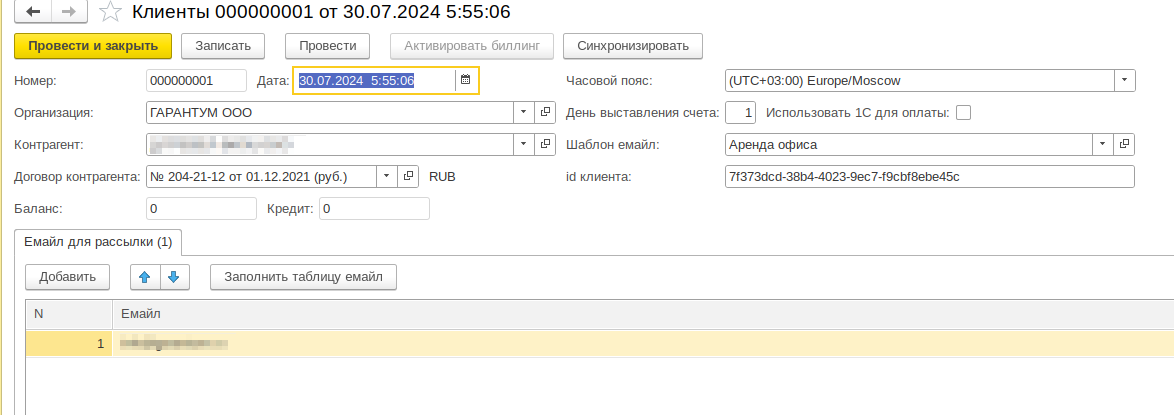1174x415 pixels.
Task: Click the forward navigation arrow
Action: coord(69,12)
